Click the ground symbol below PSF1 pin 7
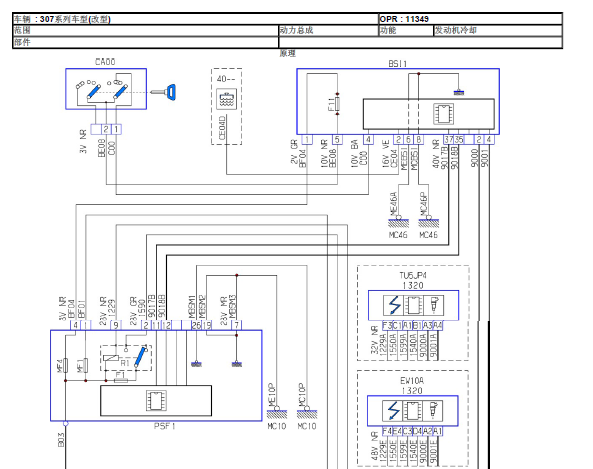This screenshot has height=469, width=593. [237, 364]
